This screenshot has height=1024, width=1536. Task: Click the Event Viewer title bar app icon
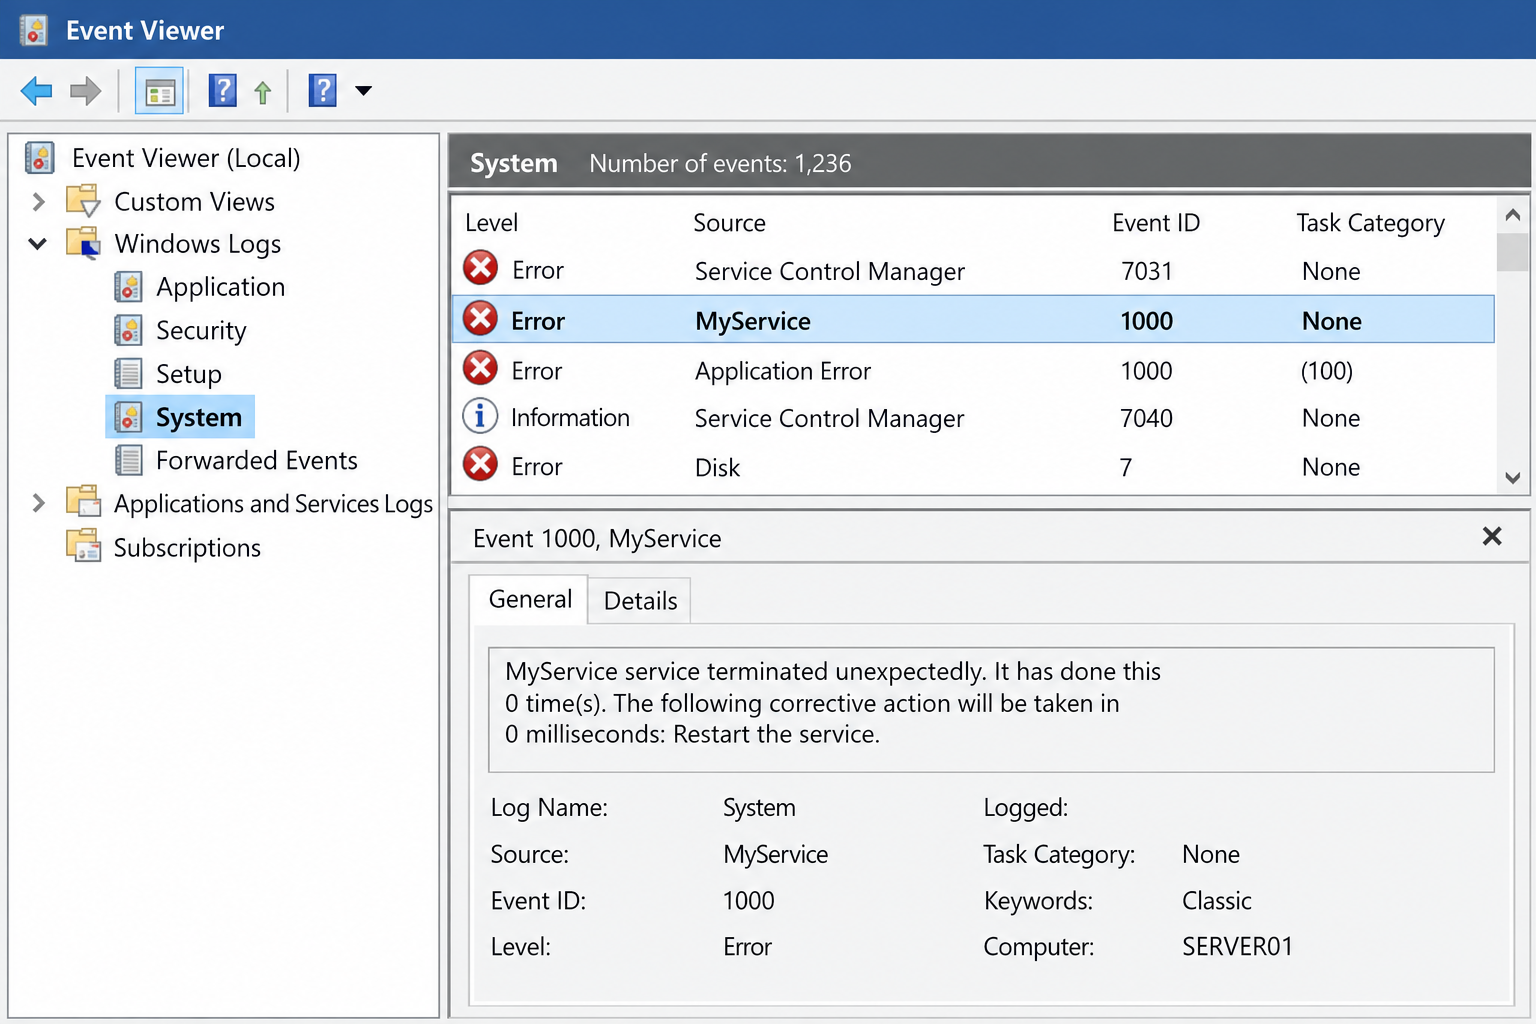click(x=34, y=30)
